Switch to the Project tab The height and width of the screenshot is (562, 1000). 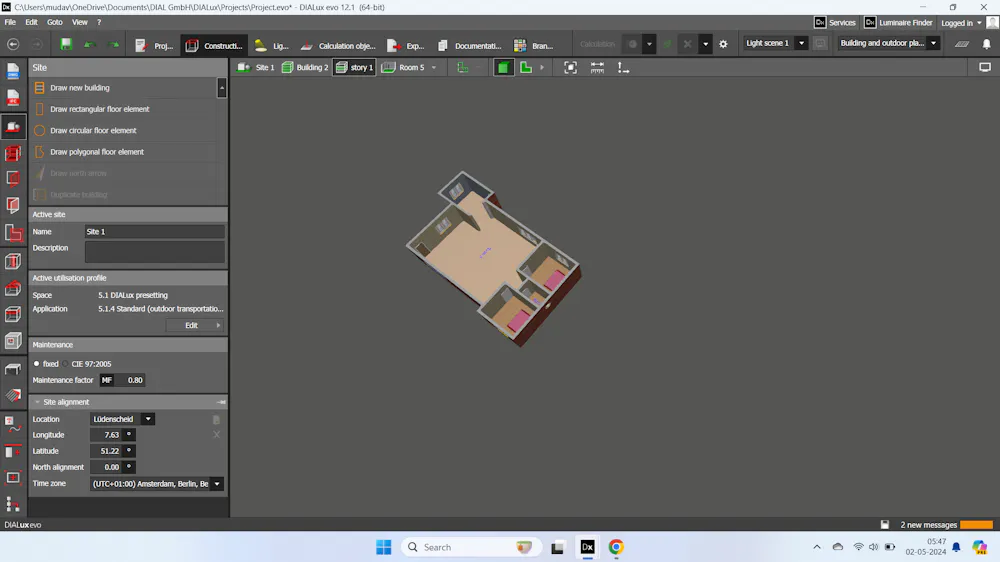tap(154, 45)
